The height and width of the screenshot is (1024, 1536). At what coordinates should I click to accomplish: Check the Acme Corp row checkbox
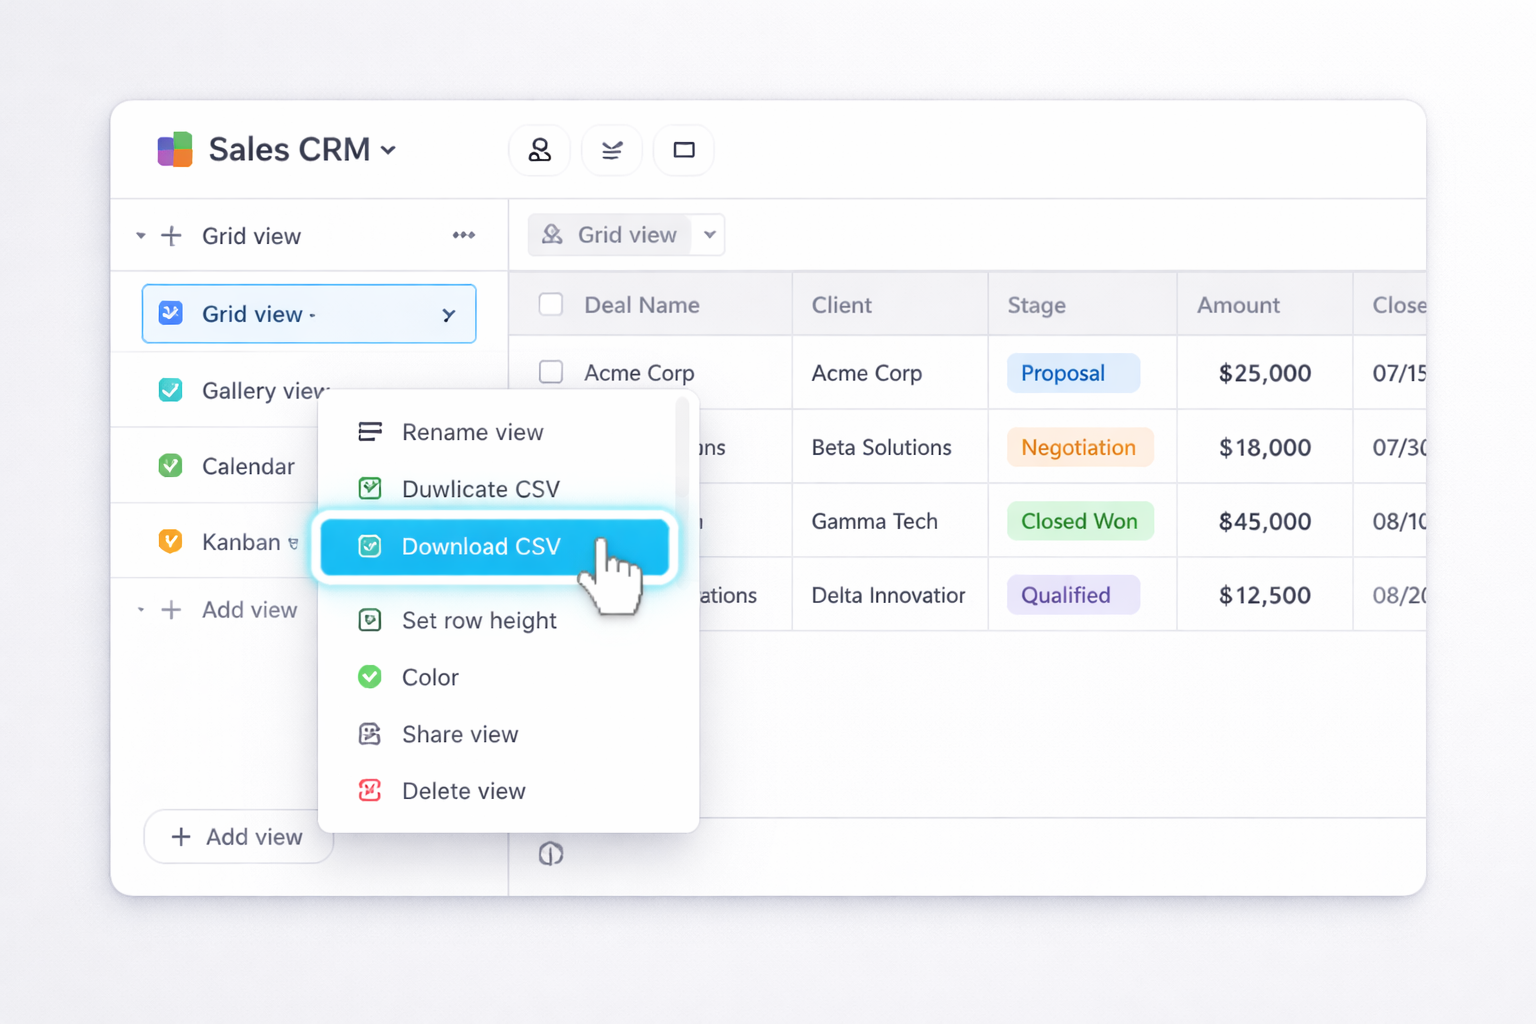(551, 372)
